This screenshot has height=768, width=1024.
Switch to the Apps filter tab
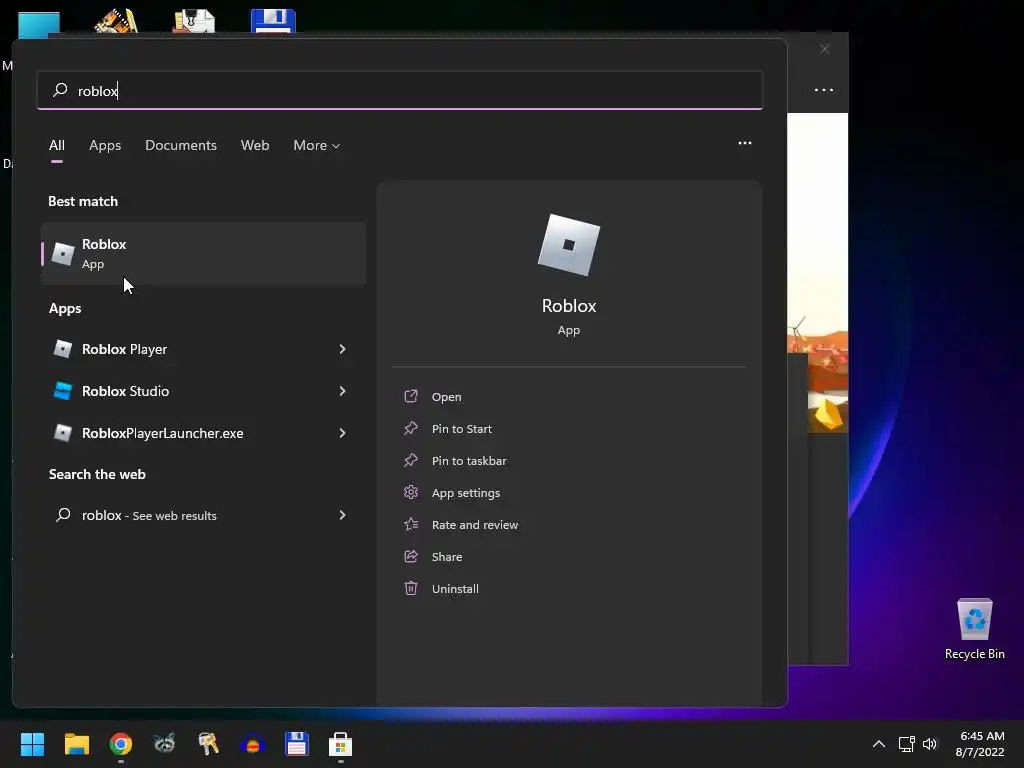pyautogui.click(x=105, y=146)
